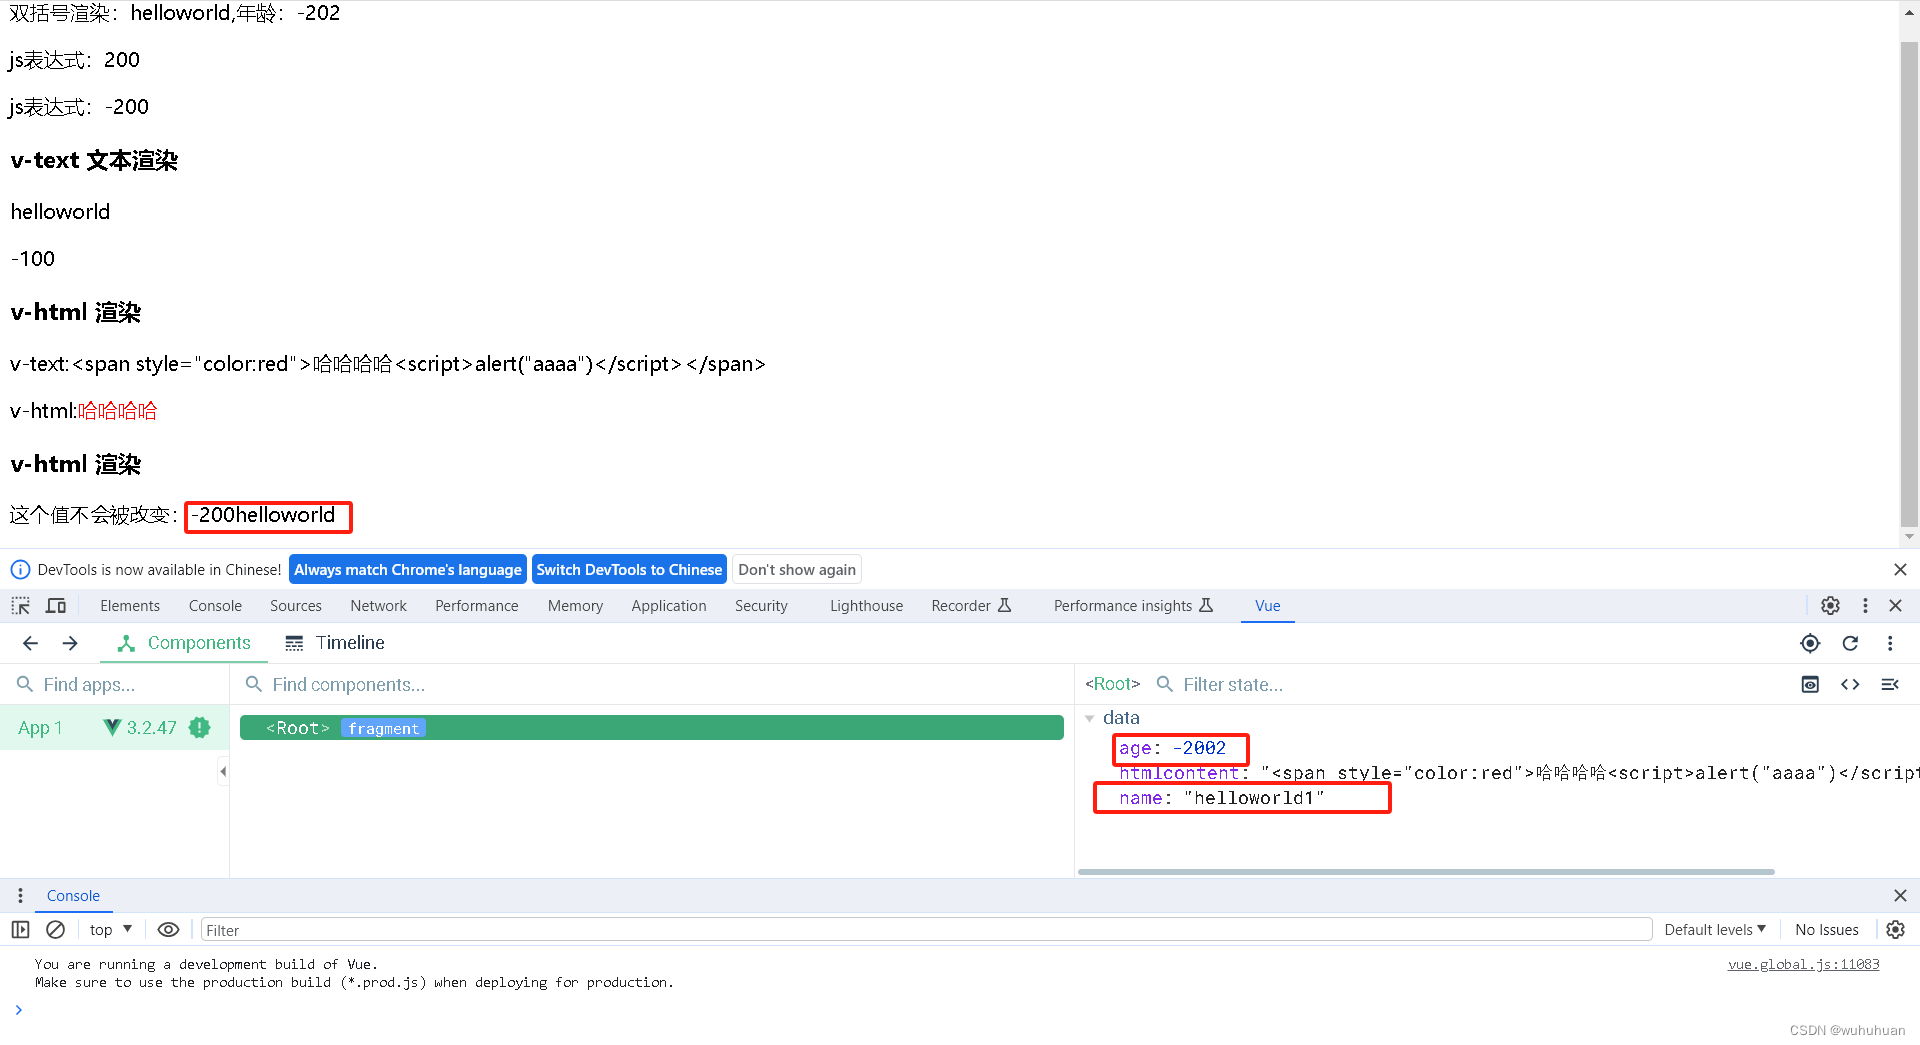Clear the console
Image resolution: width=1920 pixels, height=1045 pixels.
coord(56,930)
